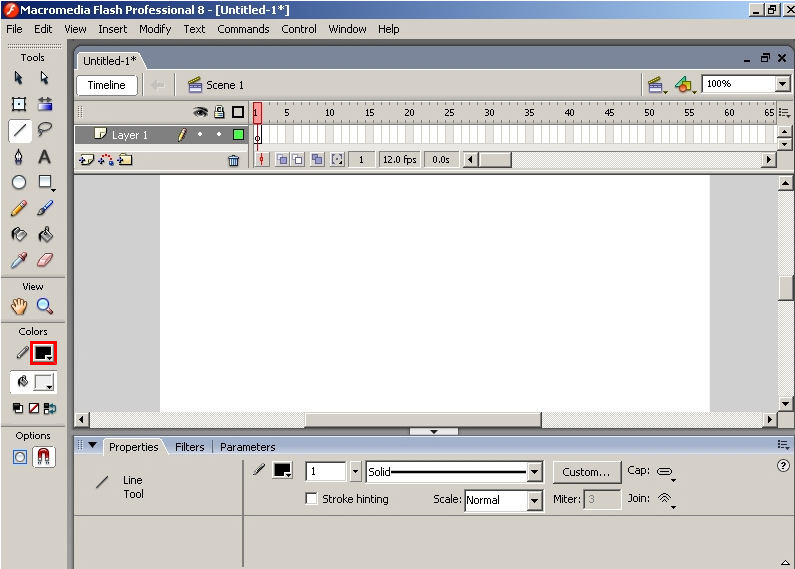Click the Swap Colors button
The image size is (795, 569).
point(50,408)
